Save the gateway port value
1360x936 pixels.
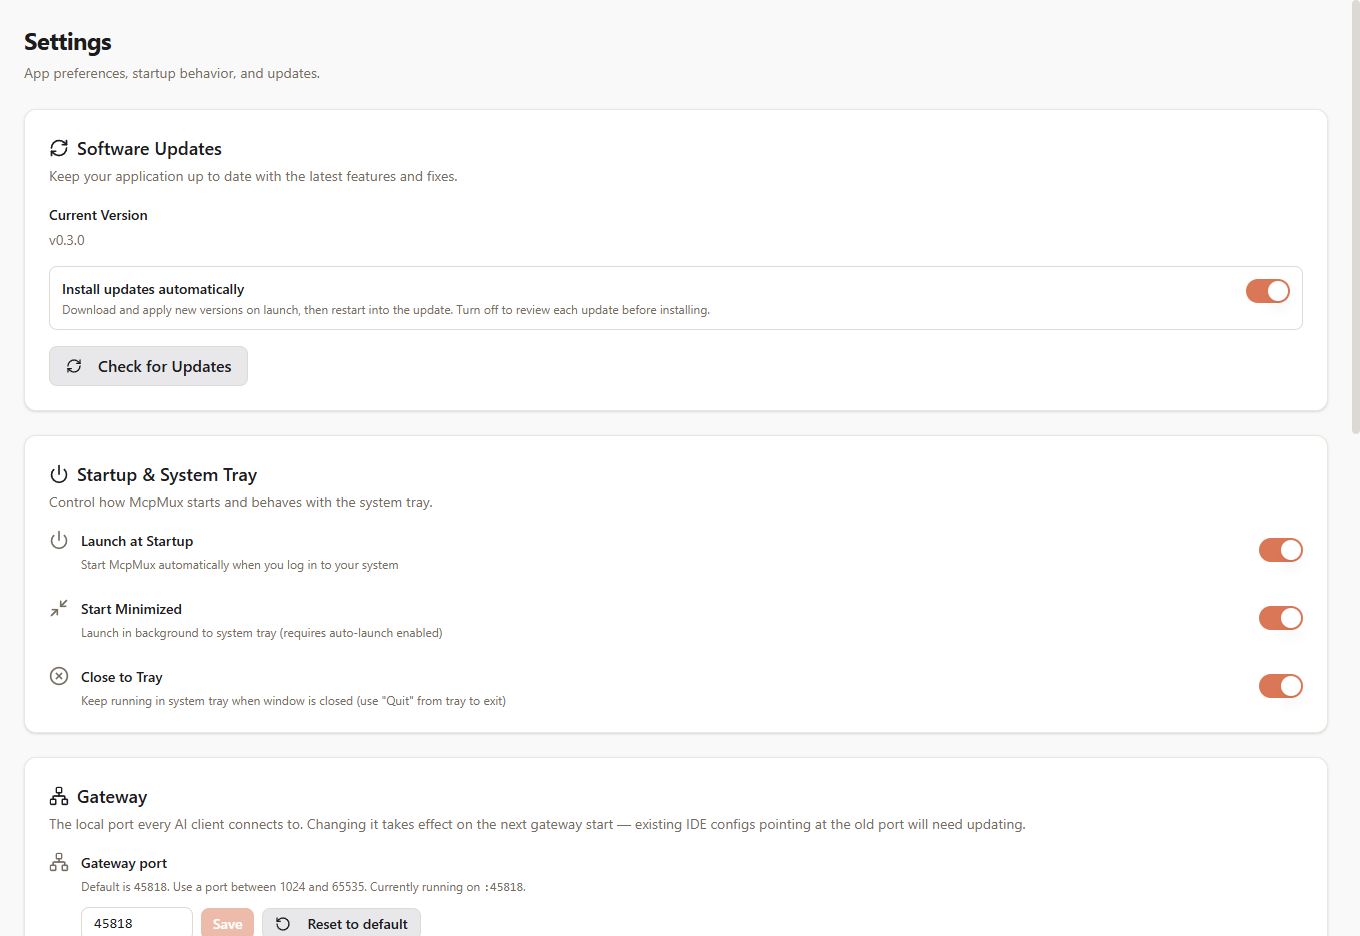point(227,923)
